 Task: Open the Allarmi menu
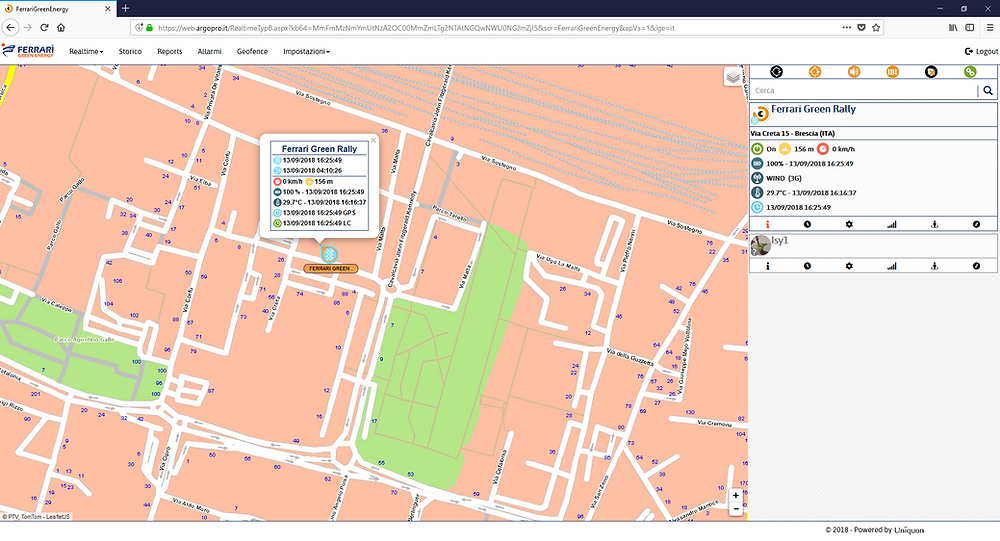click(209, 52)
